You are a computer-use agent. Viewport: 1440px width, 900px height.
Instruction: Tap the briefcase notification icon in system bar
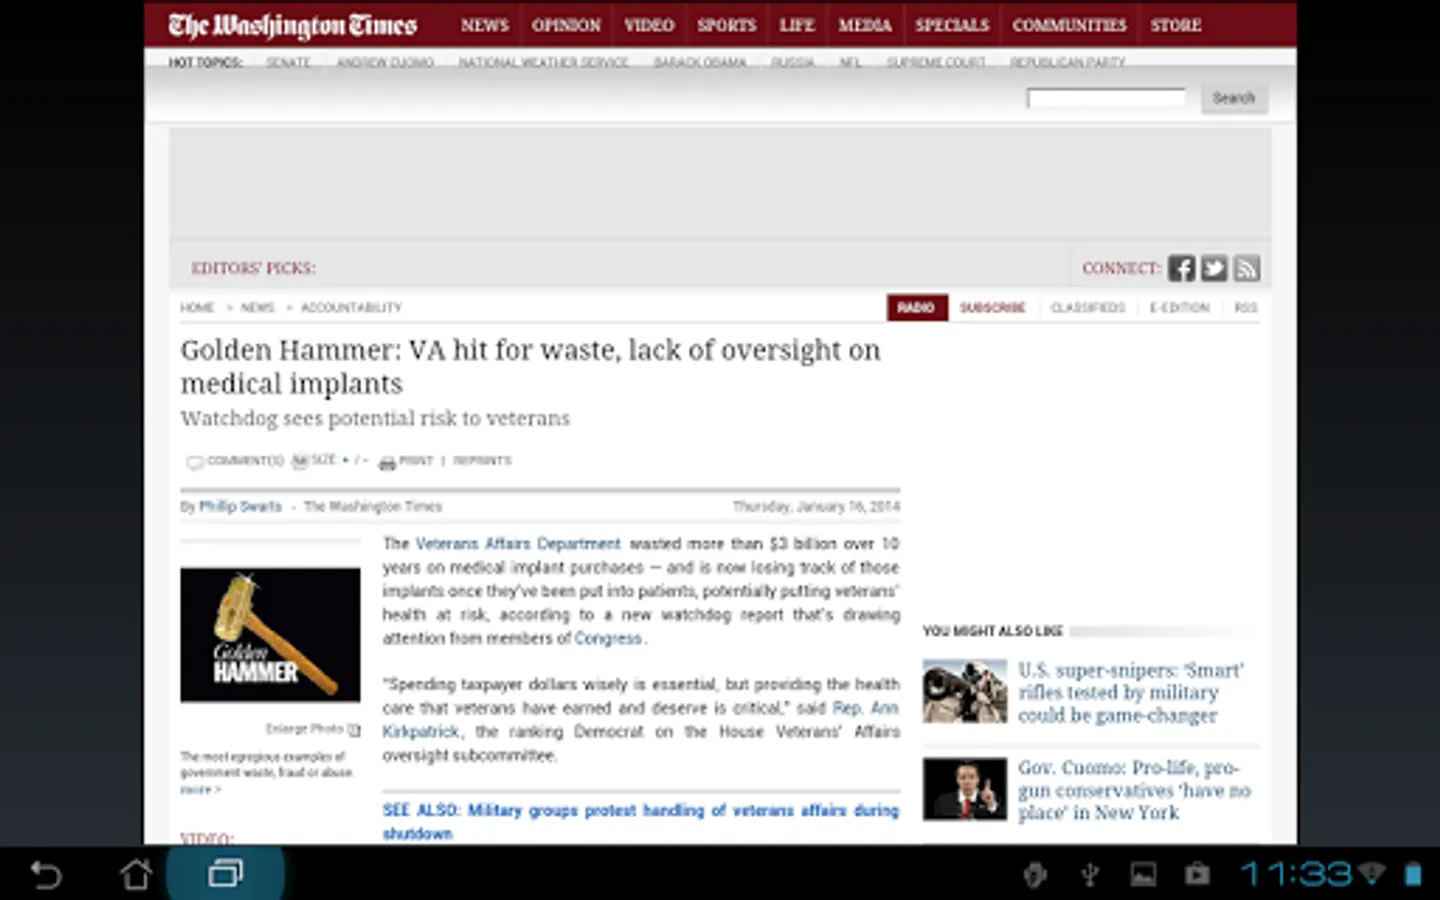coord(1197,875)
